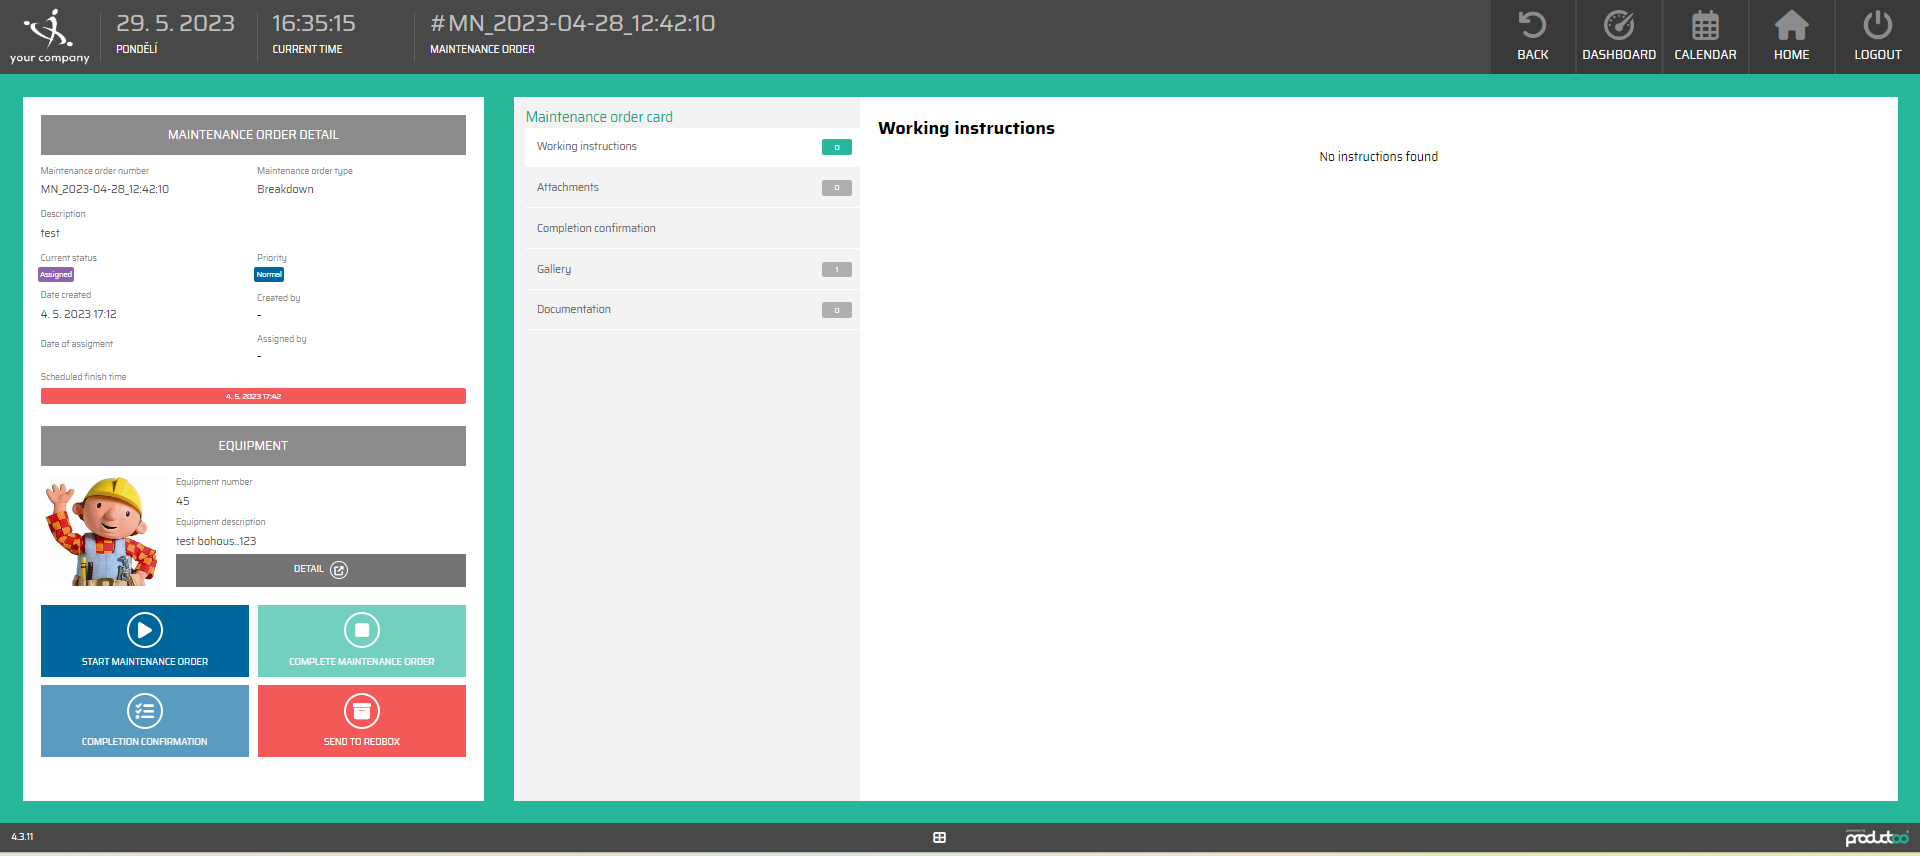Click the equipment thumbnail image
The width and height of the screenshot is (1920, 856).
pos(101,531)
